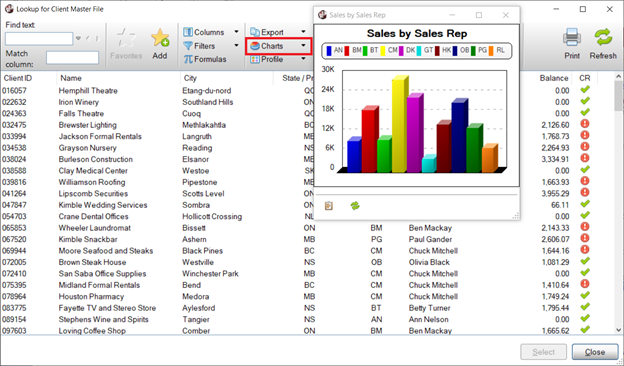Screen dimensions: 624x366
Task: Click the copy chart clipboard icon
Action: 328,206
